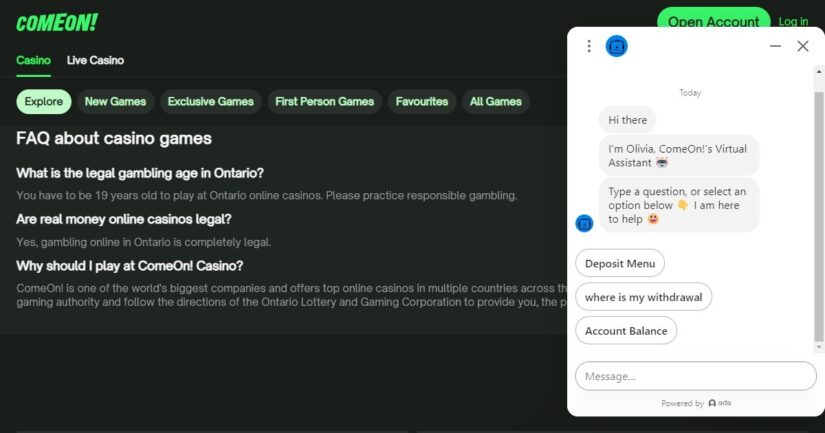Click the ComeOn! logo

pyautogui.click(x=57, y=23)
